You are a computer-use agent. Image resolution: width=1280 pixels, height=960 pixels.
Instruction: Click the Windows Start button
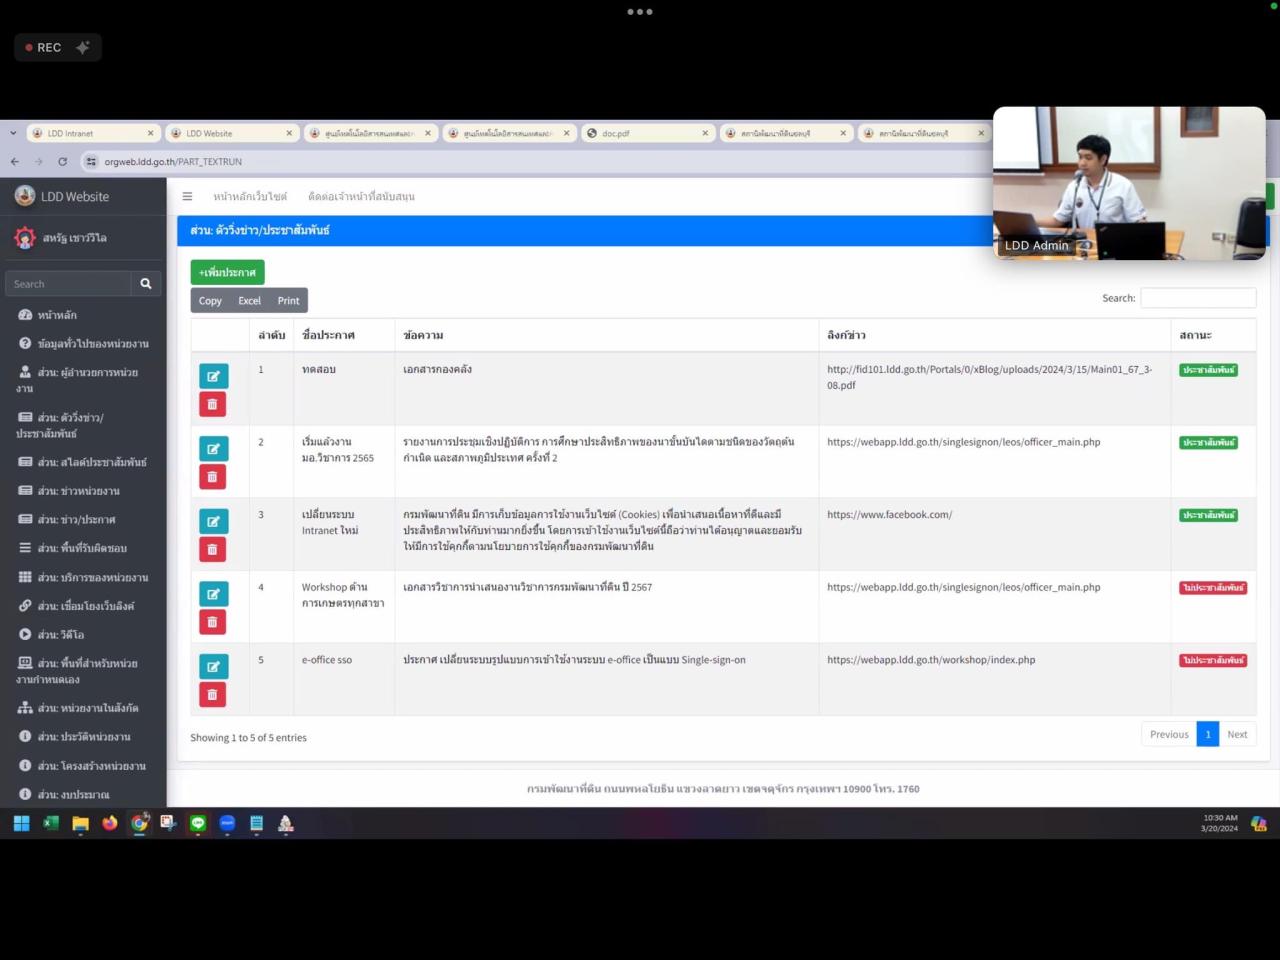tap(21, 823)
